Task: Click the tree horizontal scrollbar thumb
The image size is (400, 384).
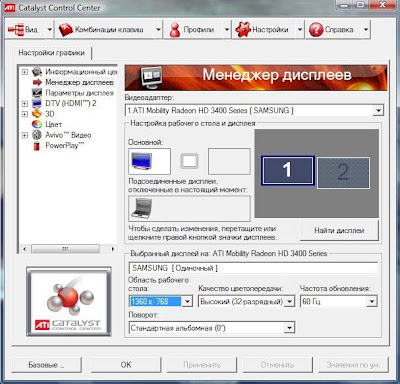Action: [65, 249]
